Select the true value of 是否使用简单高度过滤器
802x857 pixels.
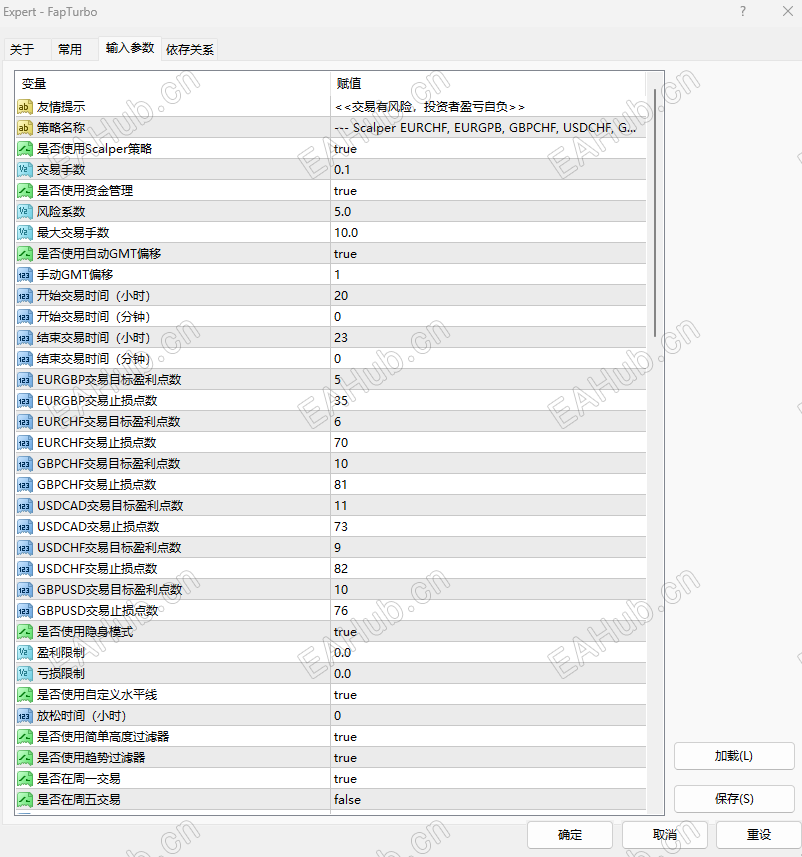345,737
